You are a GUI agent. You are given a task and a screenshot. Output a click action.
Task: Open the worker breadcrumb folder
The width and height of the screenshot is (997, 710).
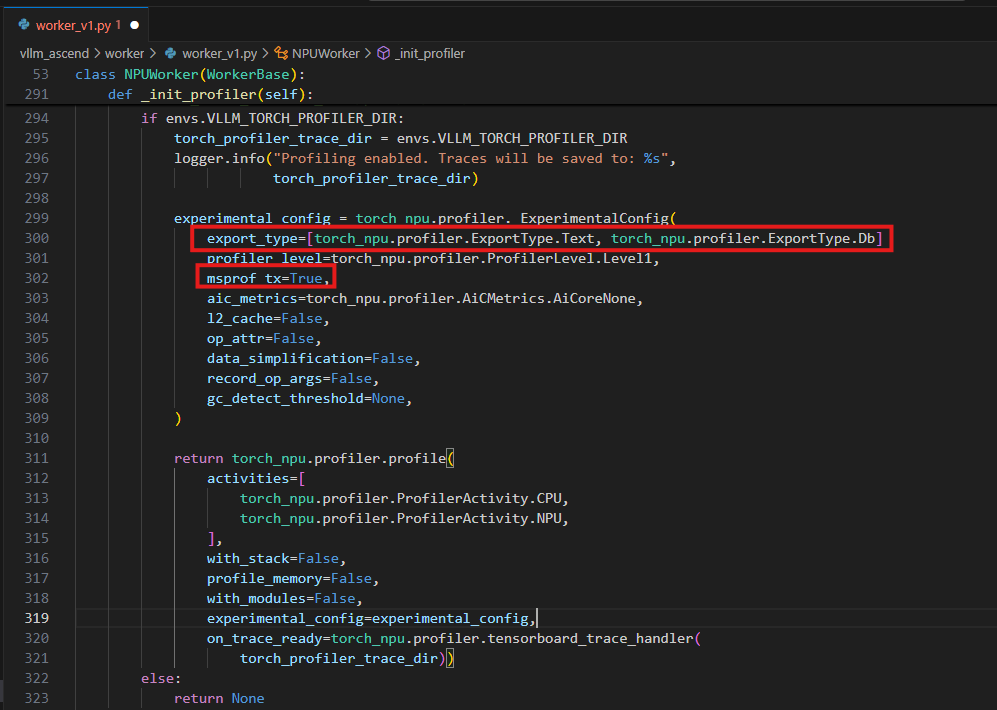coord(124,54)
